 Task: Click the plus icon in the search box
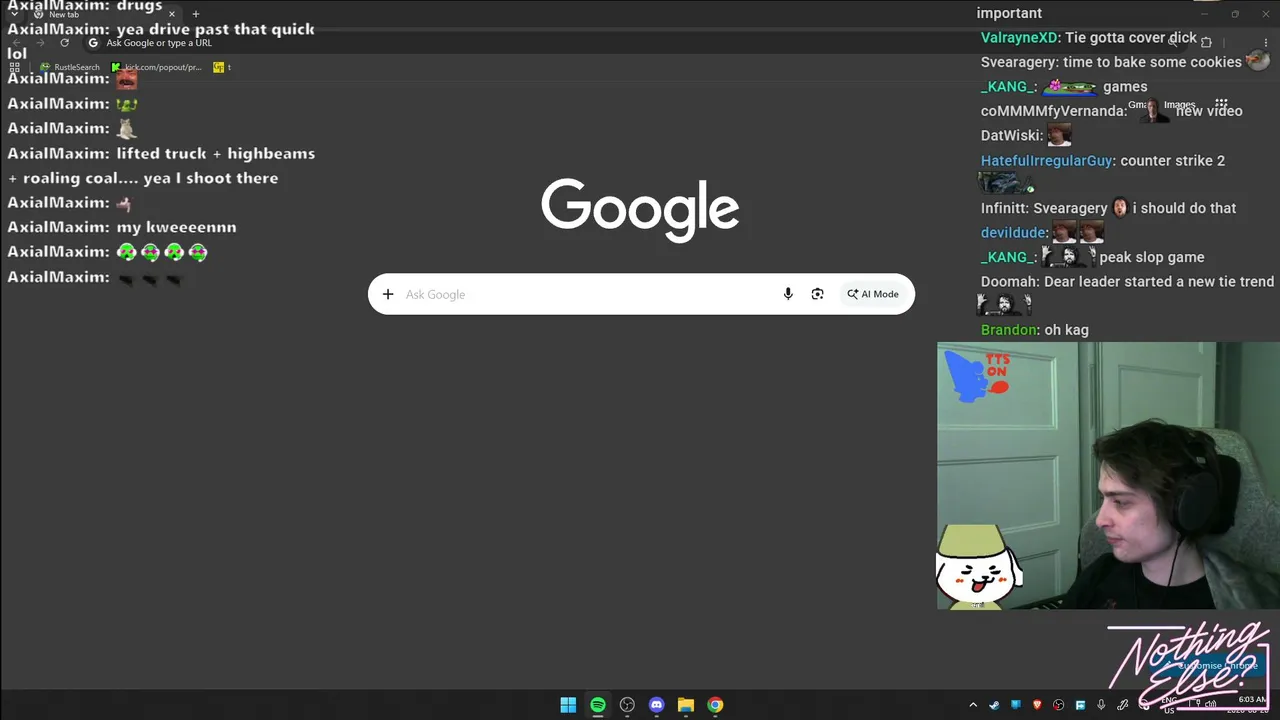(x=388, y=294)
